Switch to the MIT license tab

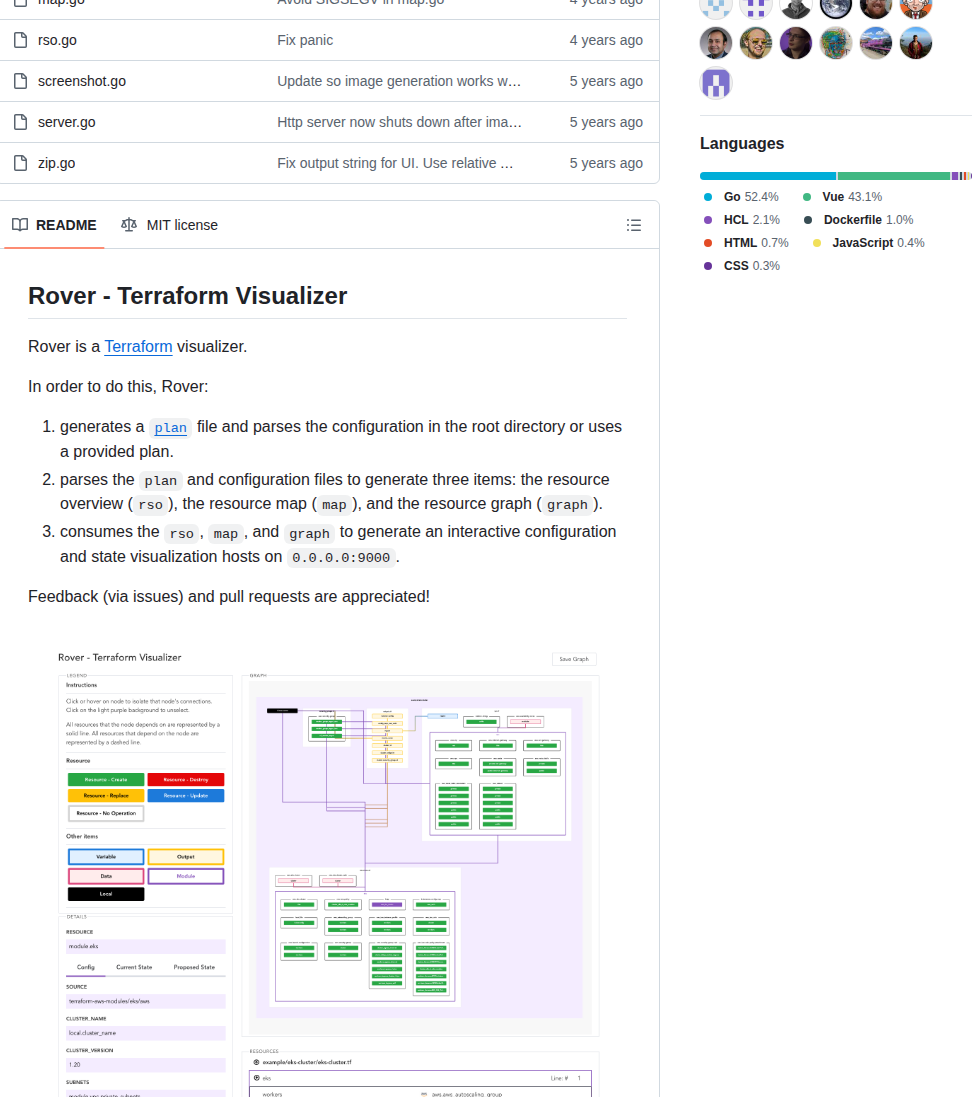click(x=169, y=225)
